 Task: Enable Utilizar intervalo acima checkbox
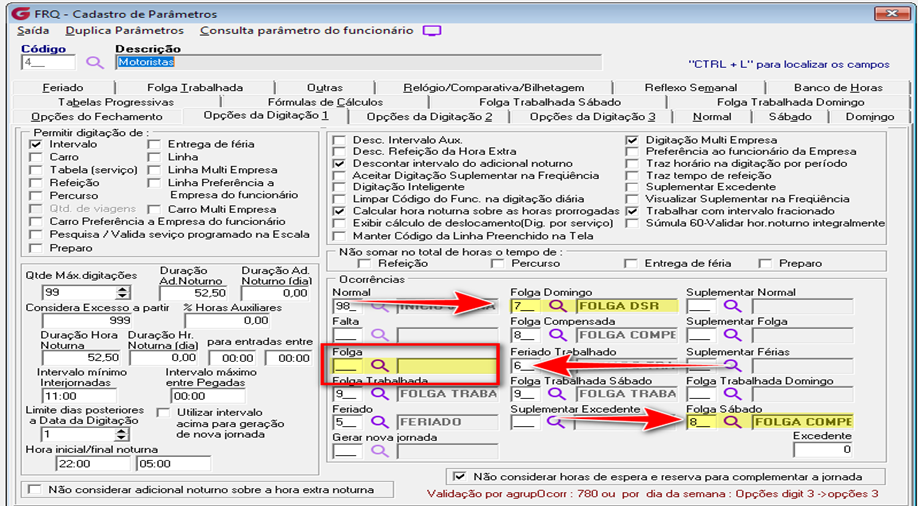[x=163, y=413]
